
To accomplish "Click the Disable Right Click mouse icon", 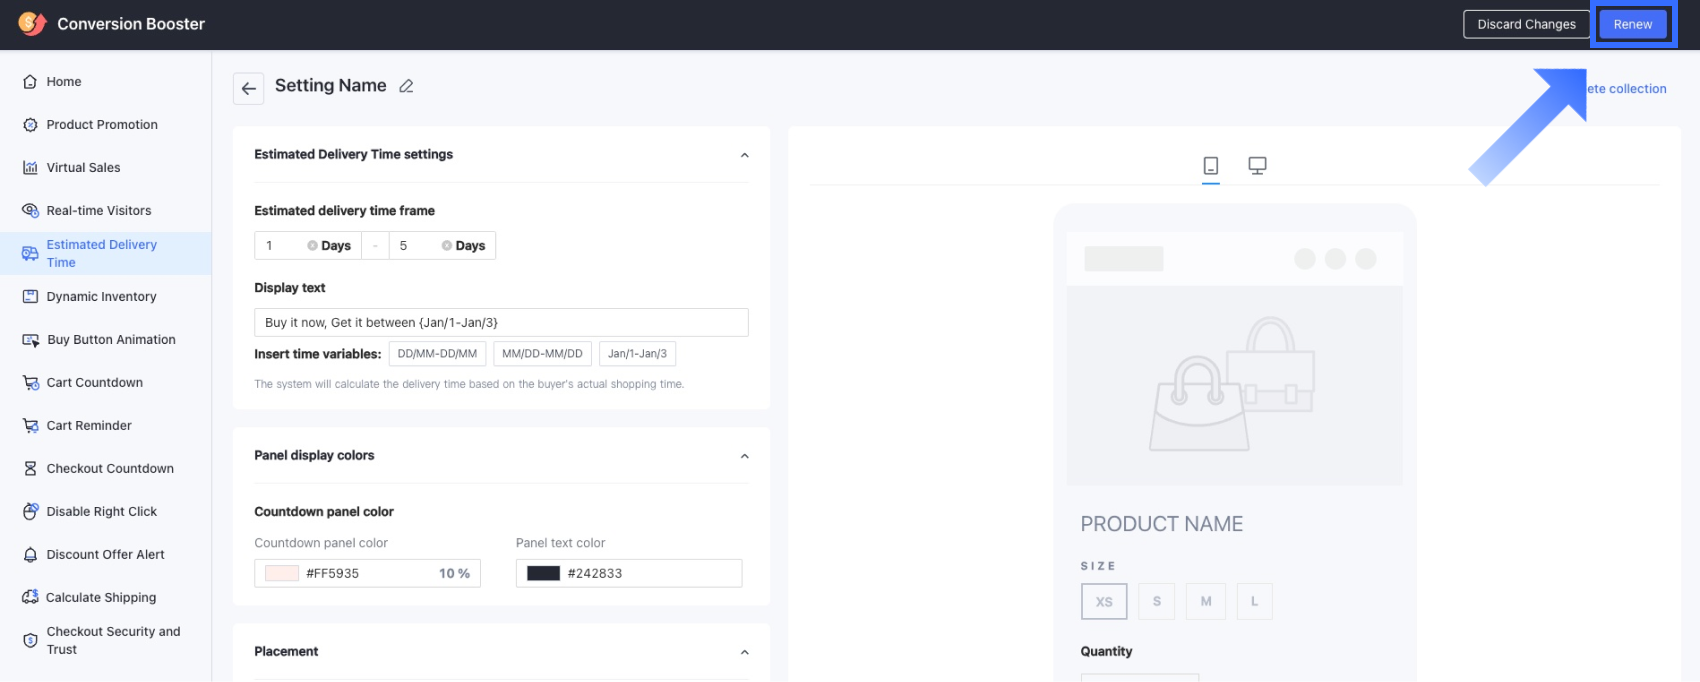I will coord(30,512).
